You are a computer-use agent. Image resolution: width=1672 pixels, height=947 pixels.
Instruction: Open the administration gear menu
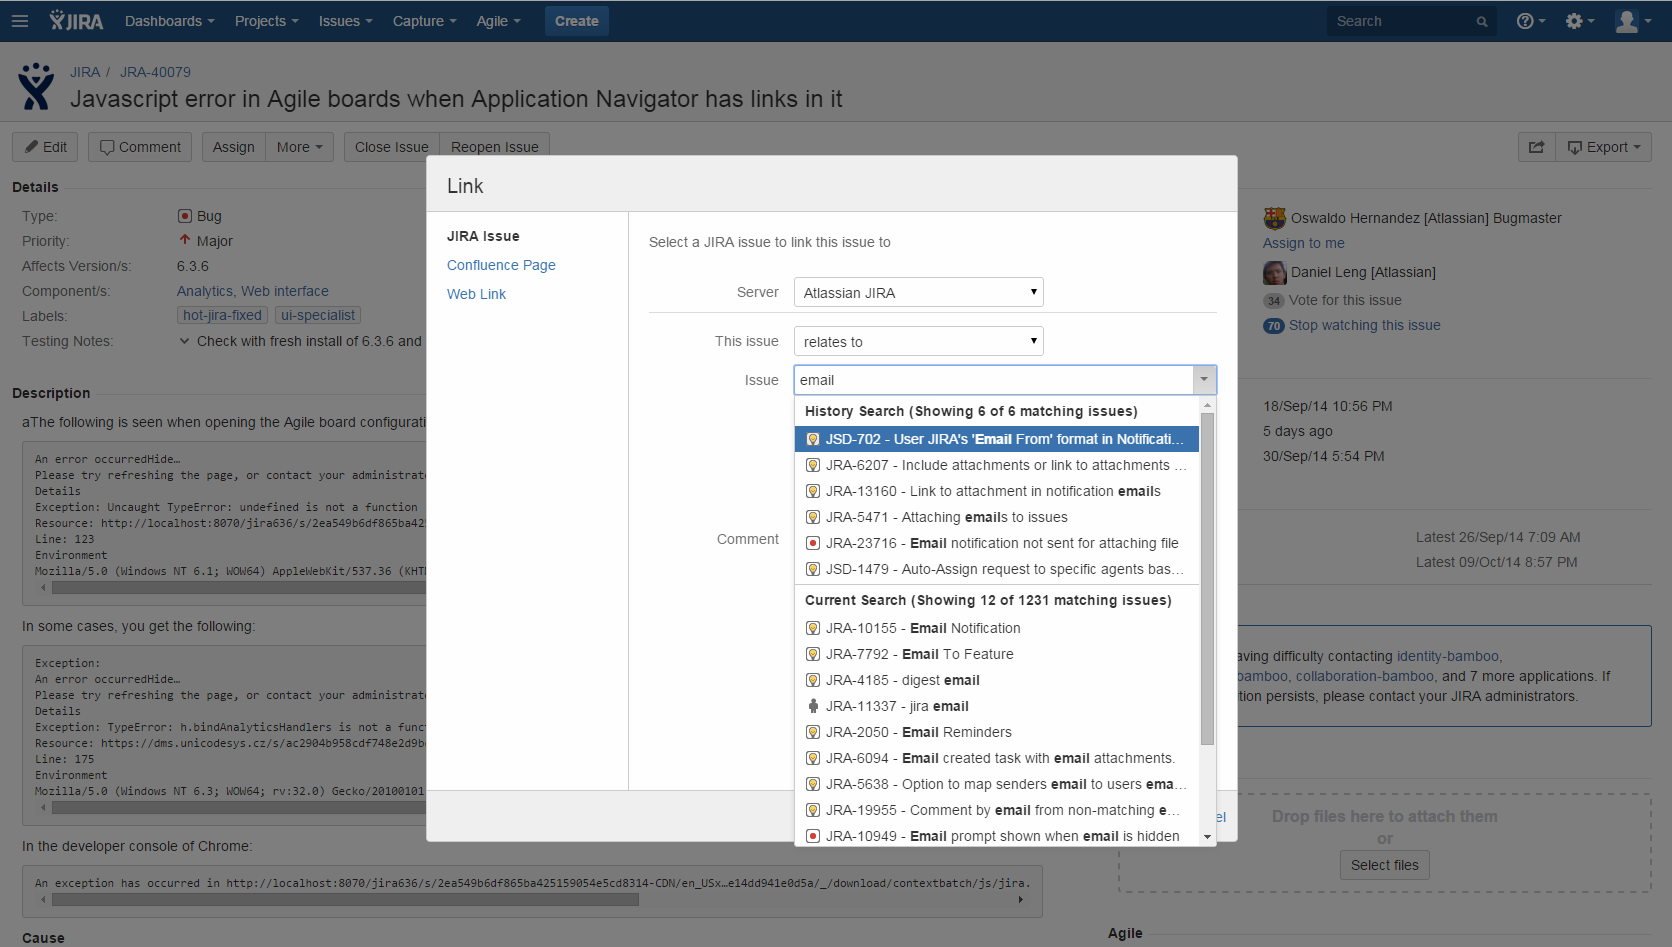point(1580,21)
